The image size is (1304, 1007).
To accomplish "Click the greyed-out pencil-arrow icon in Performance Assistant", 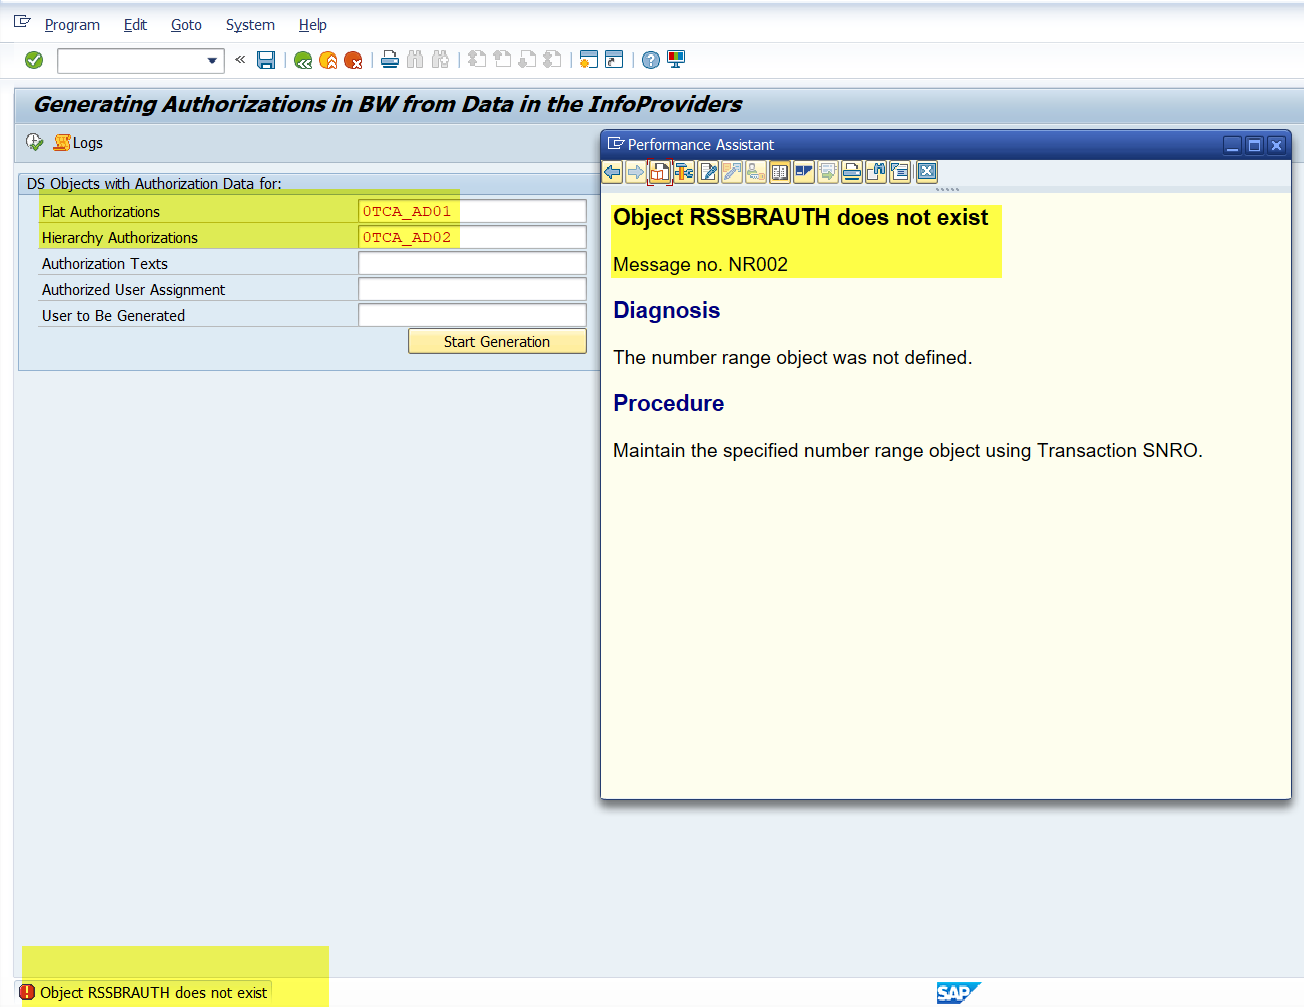I will pyautogui.click(x=732, y=172).
